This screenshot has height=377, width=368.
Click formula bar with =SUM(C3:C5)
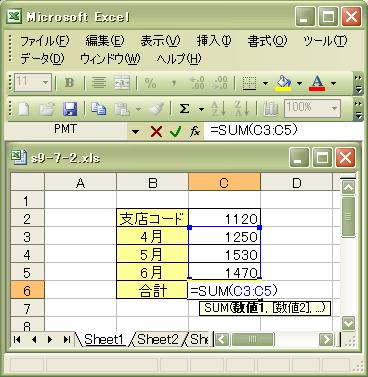click(283, 131)
